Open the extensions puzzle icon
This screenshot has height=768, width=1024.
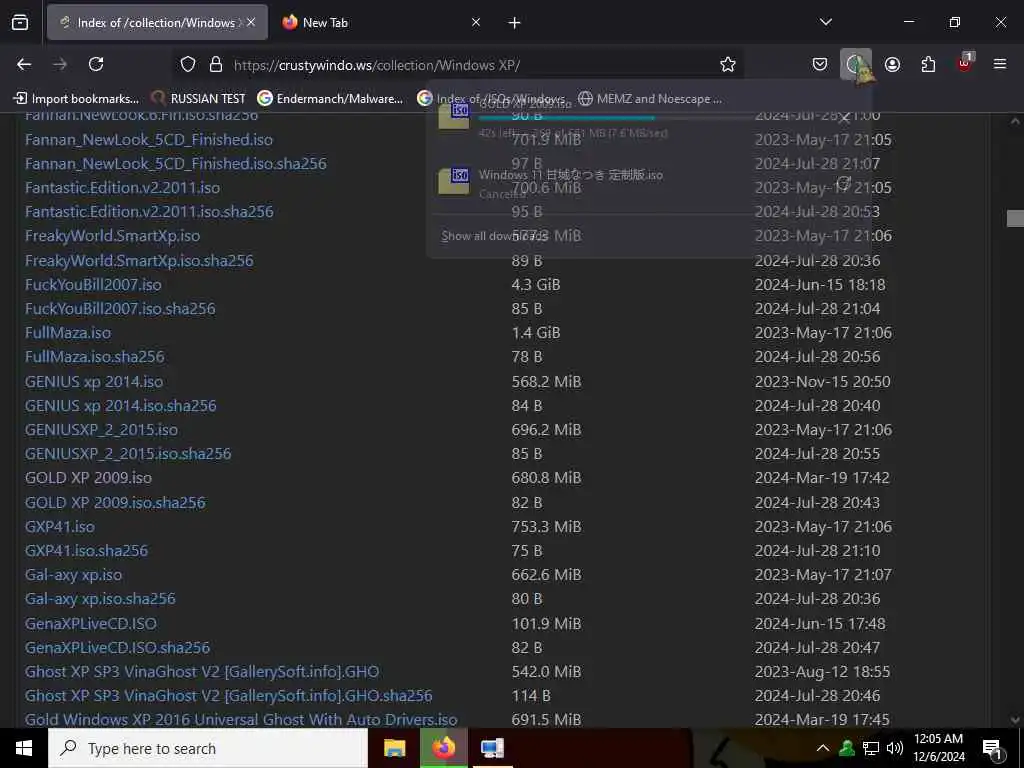(x=928, y=64)
